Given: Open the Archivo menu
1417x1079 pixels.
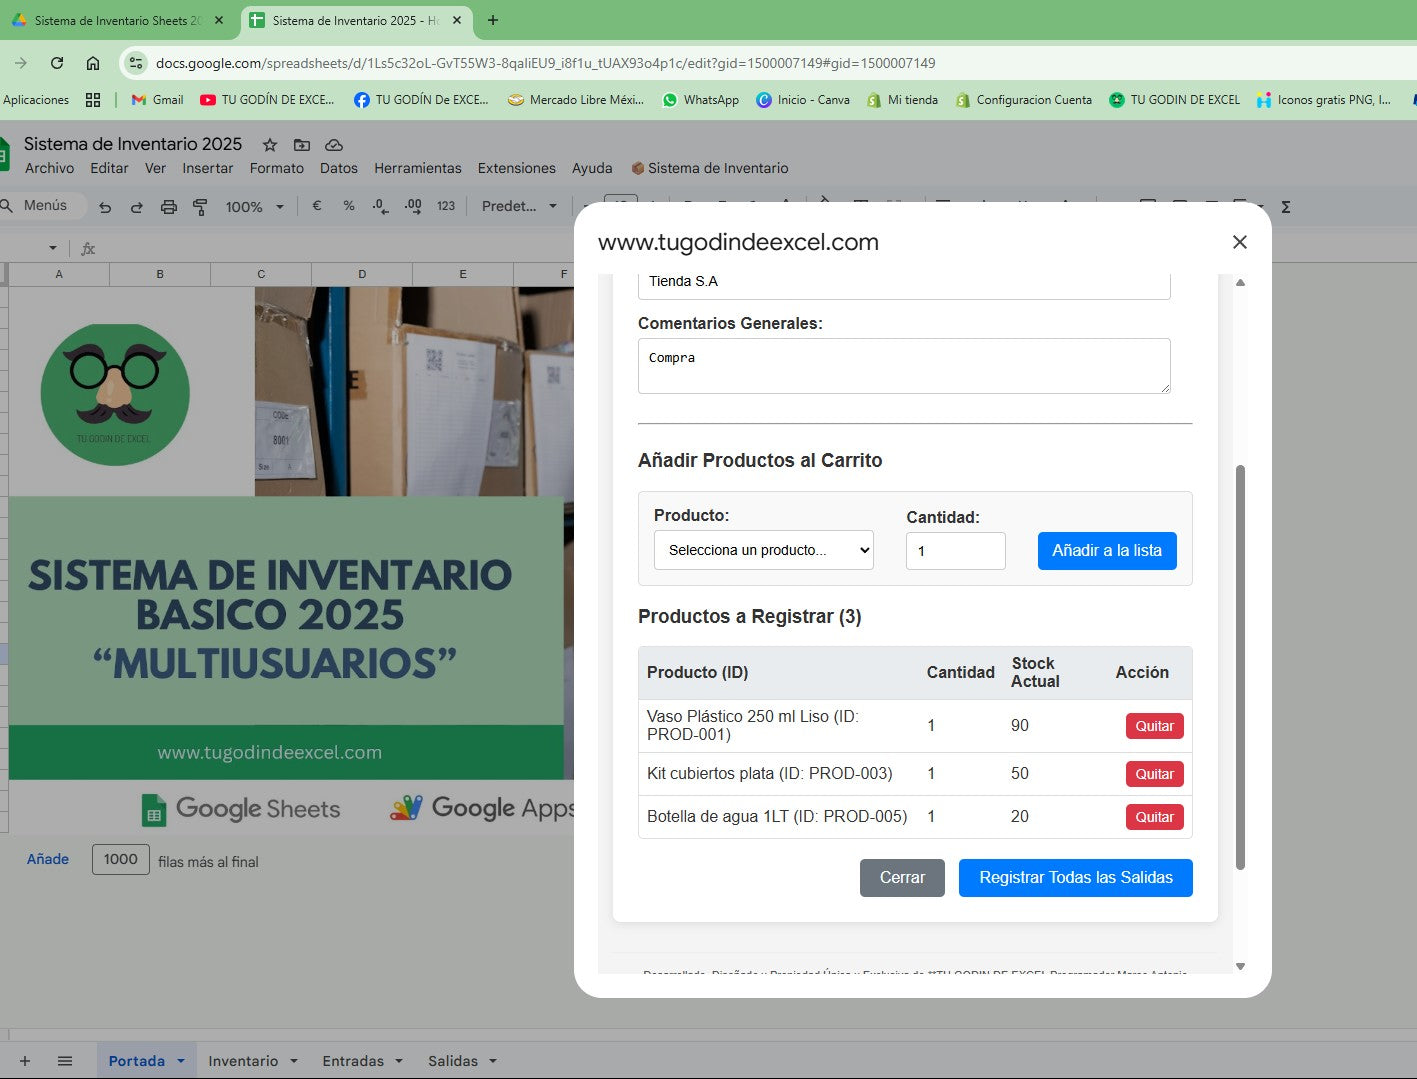Looking at the screenshot, I should click(49, 168).
